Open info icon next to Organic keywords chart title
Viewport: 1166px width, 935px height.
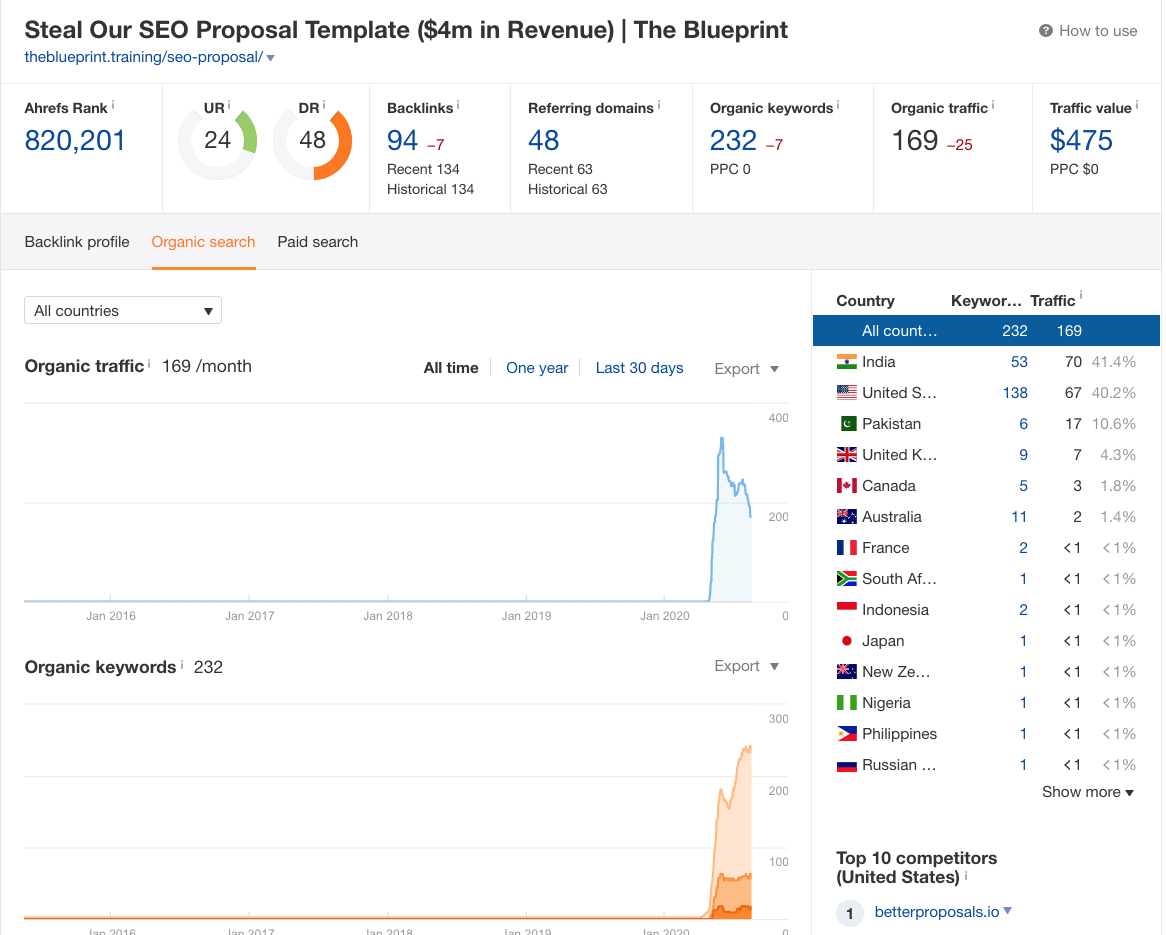181,664
